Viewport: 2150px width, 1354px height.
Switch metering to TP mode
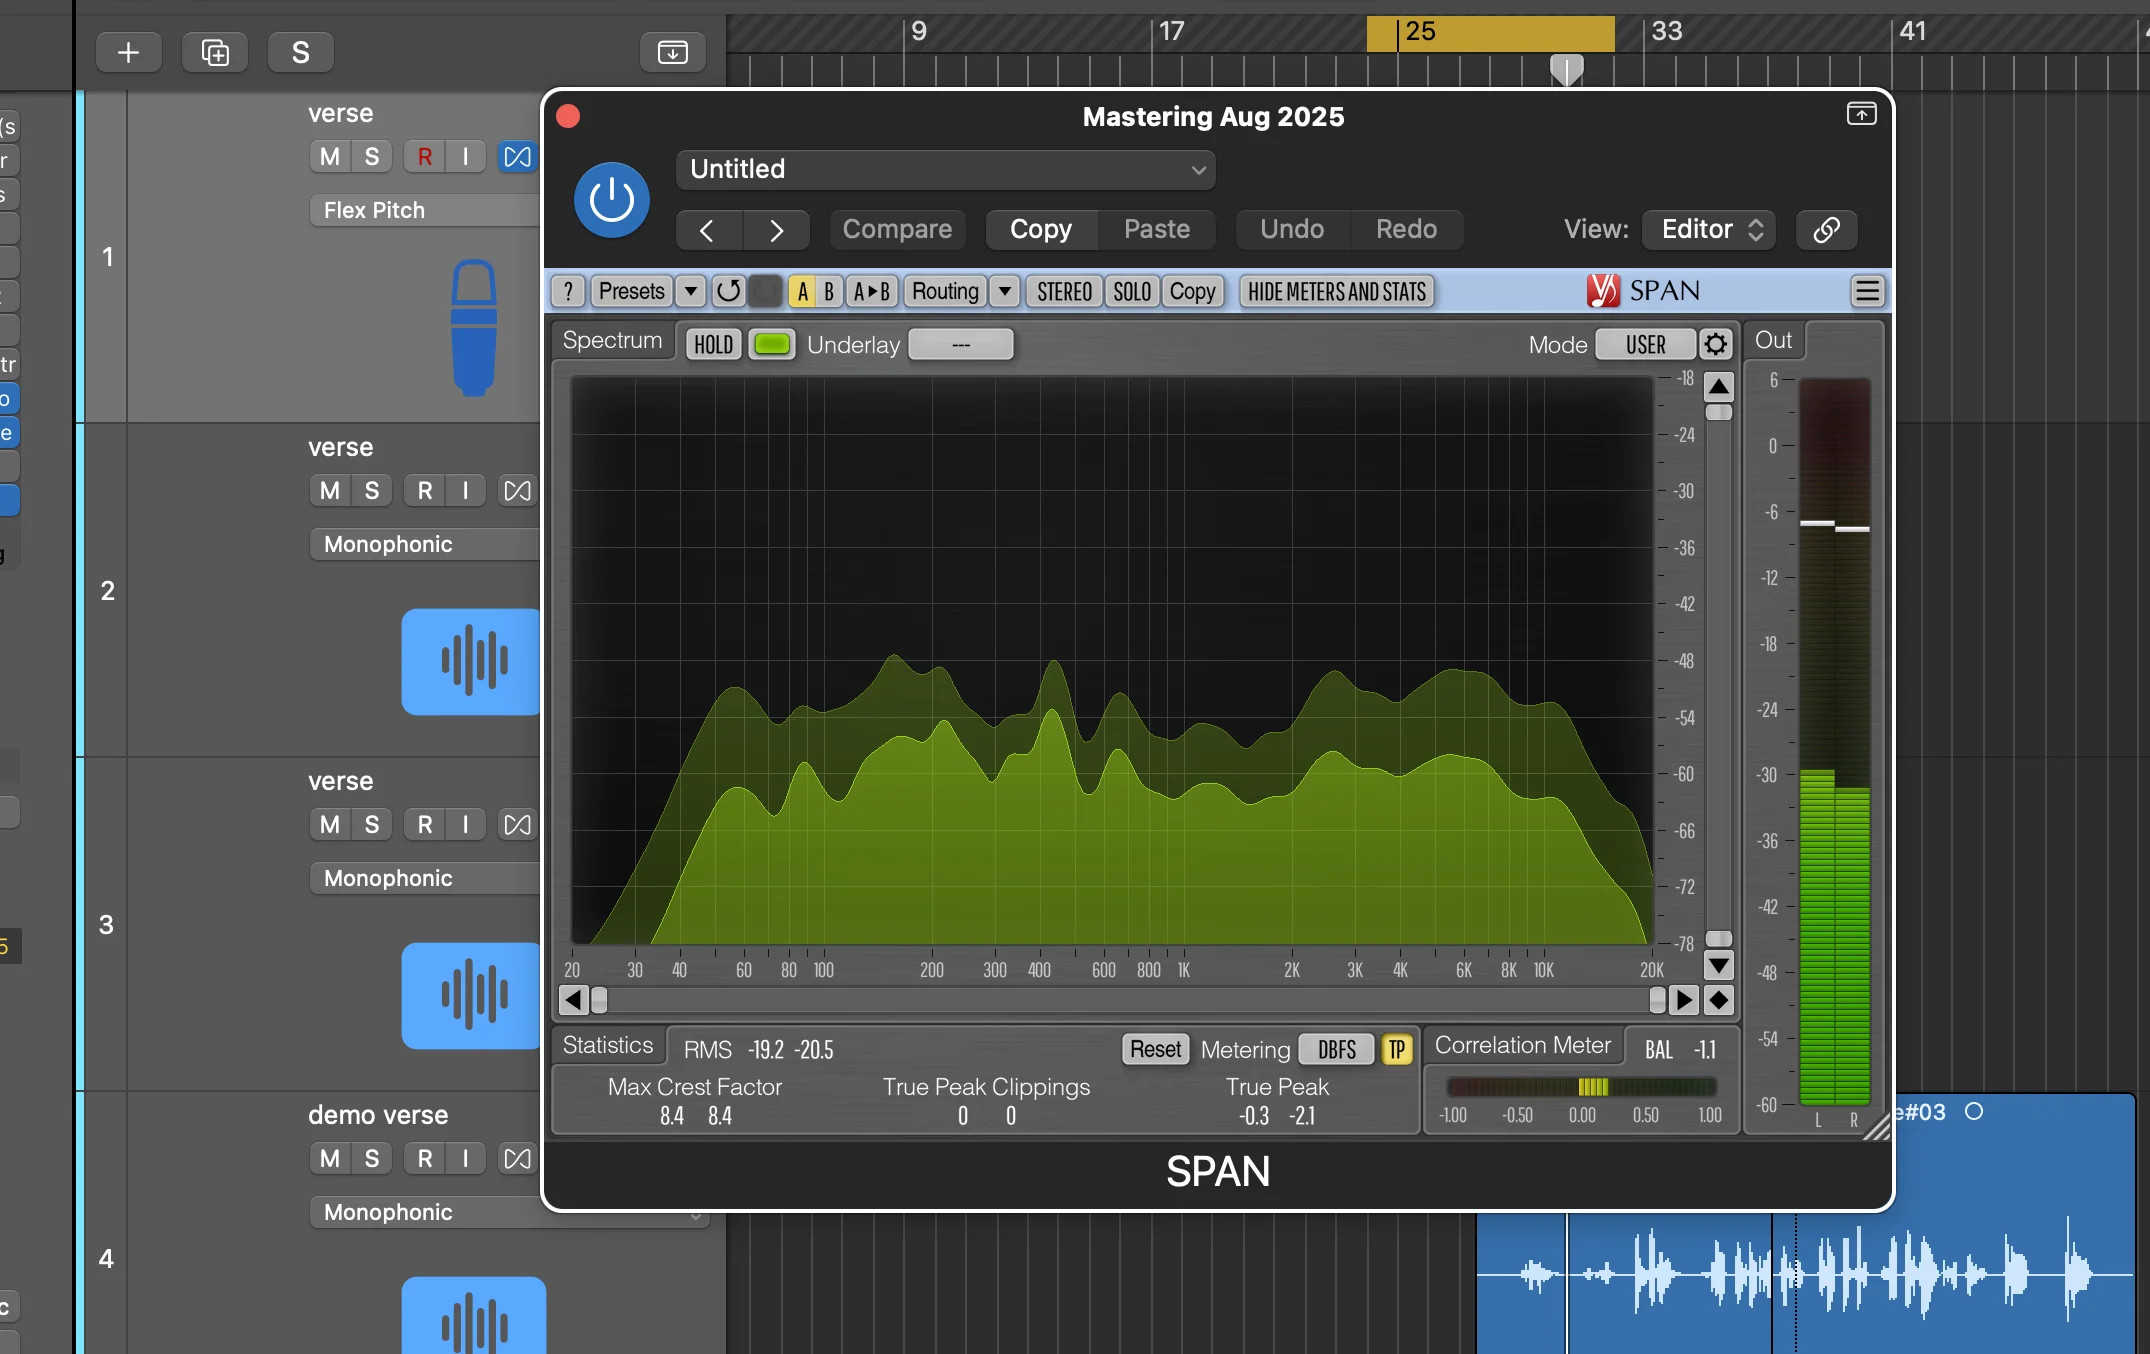[x=1396, y=1050]
